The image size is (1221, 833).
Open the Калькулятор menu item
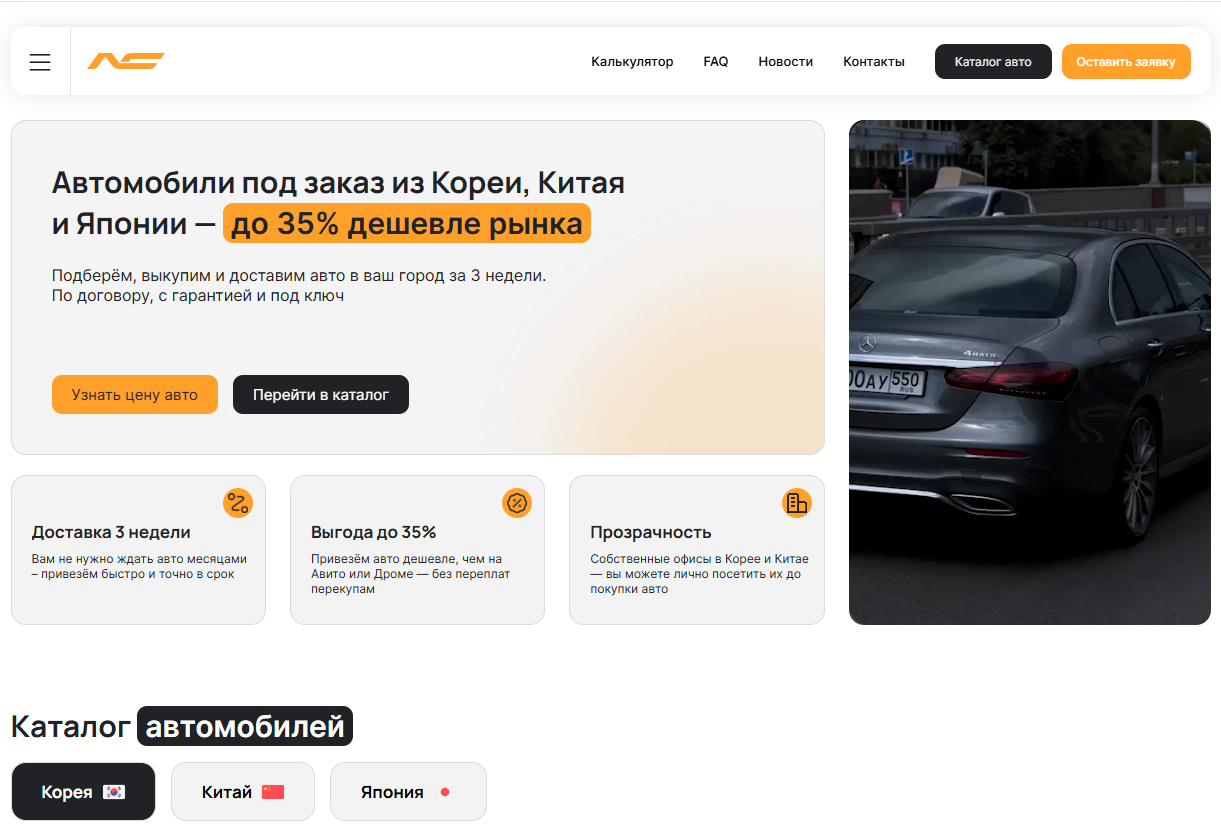633,61
